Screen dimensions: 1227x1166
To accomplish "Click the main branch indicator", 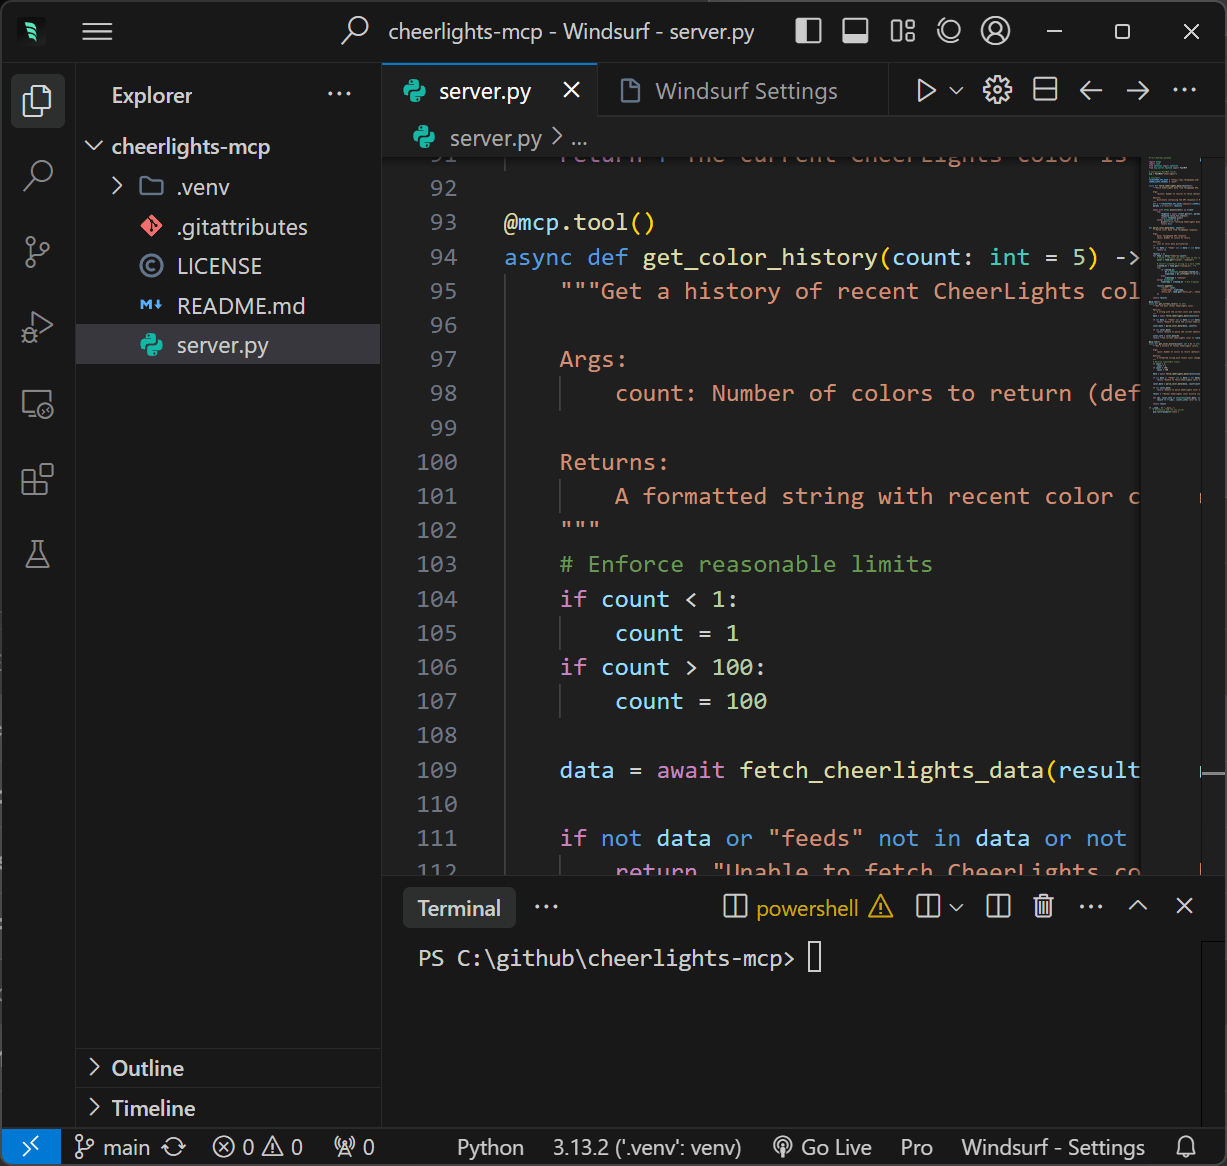I will (113, 1147).
